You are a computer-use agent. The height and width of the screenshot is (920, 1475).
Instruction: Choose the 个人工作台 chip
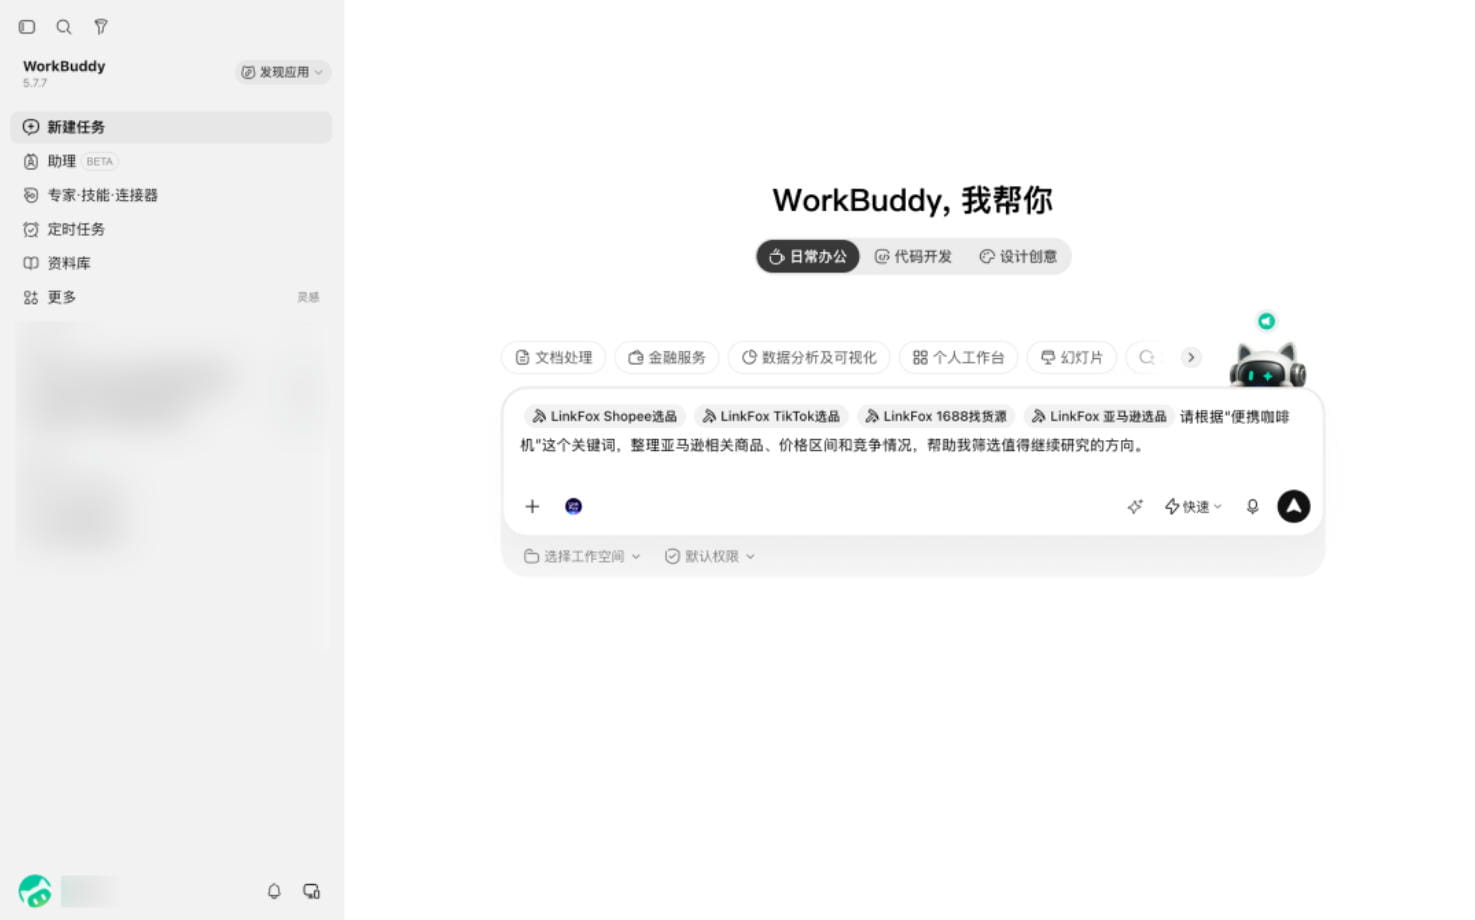(959, 357)
